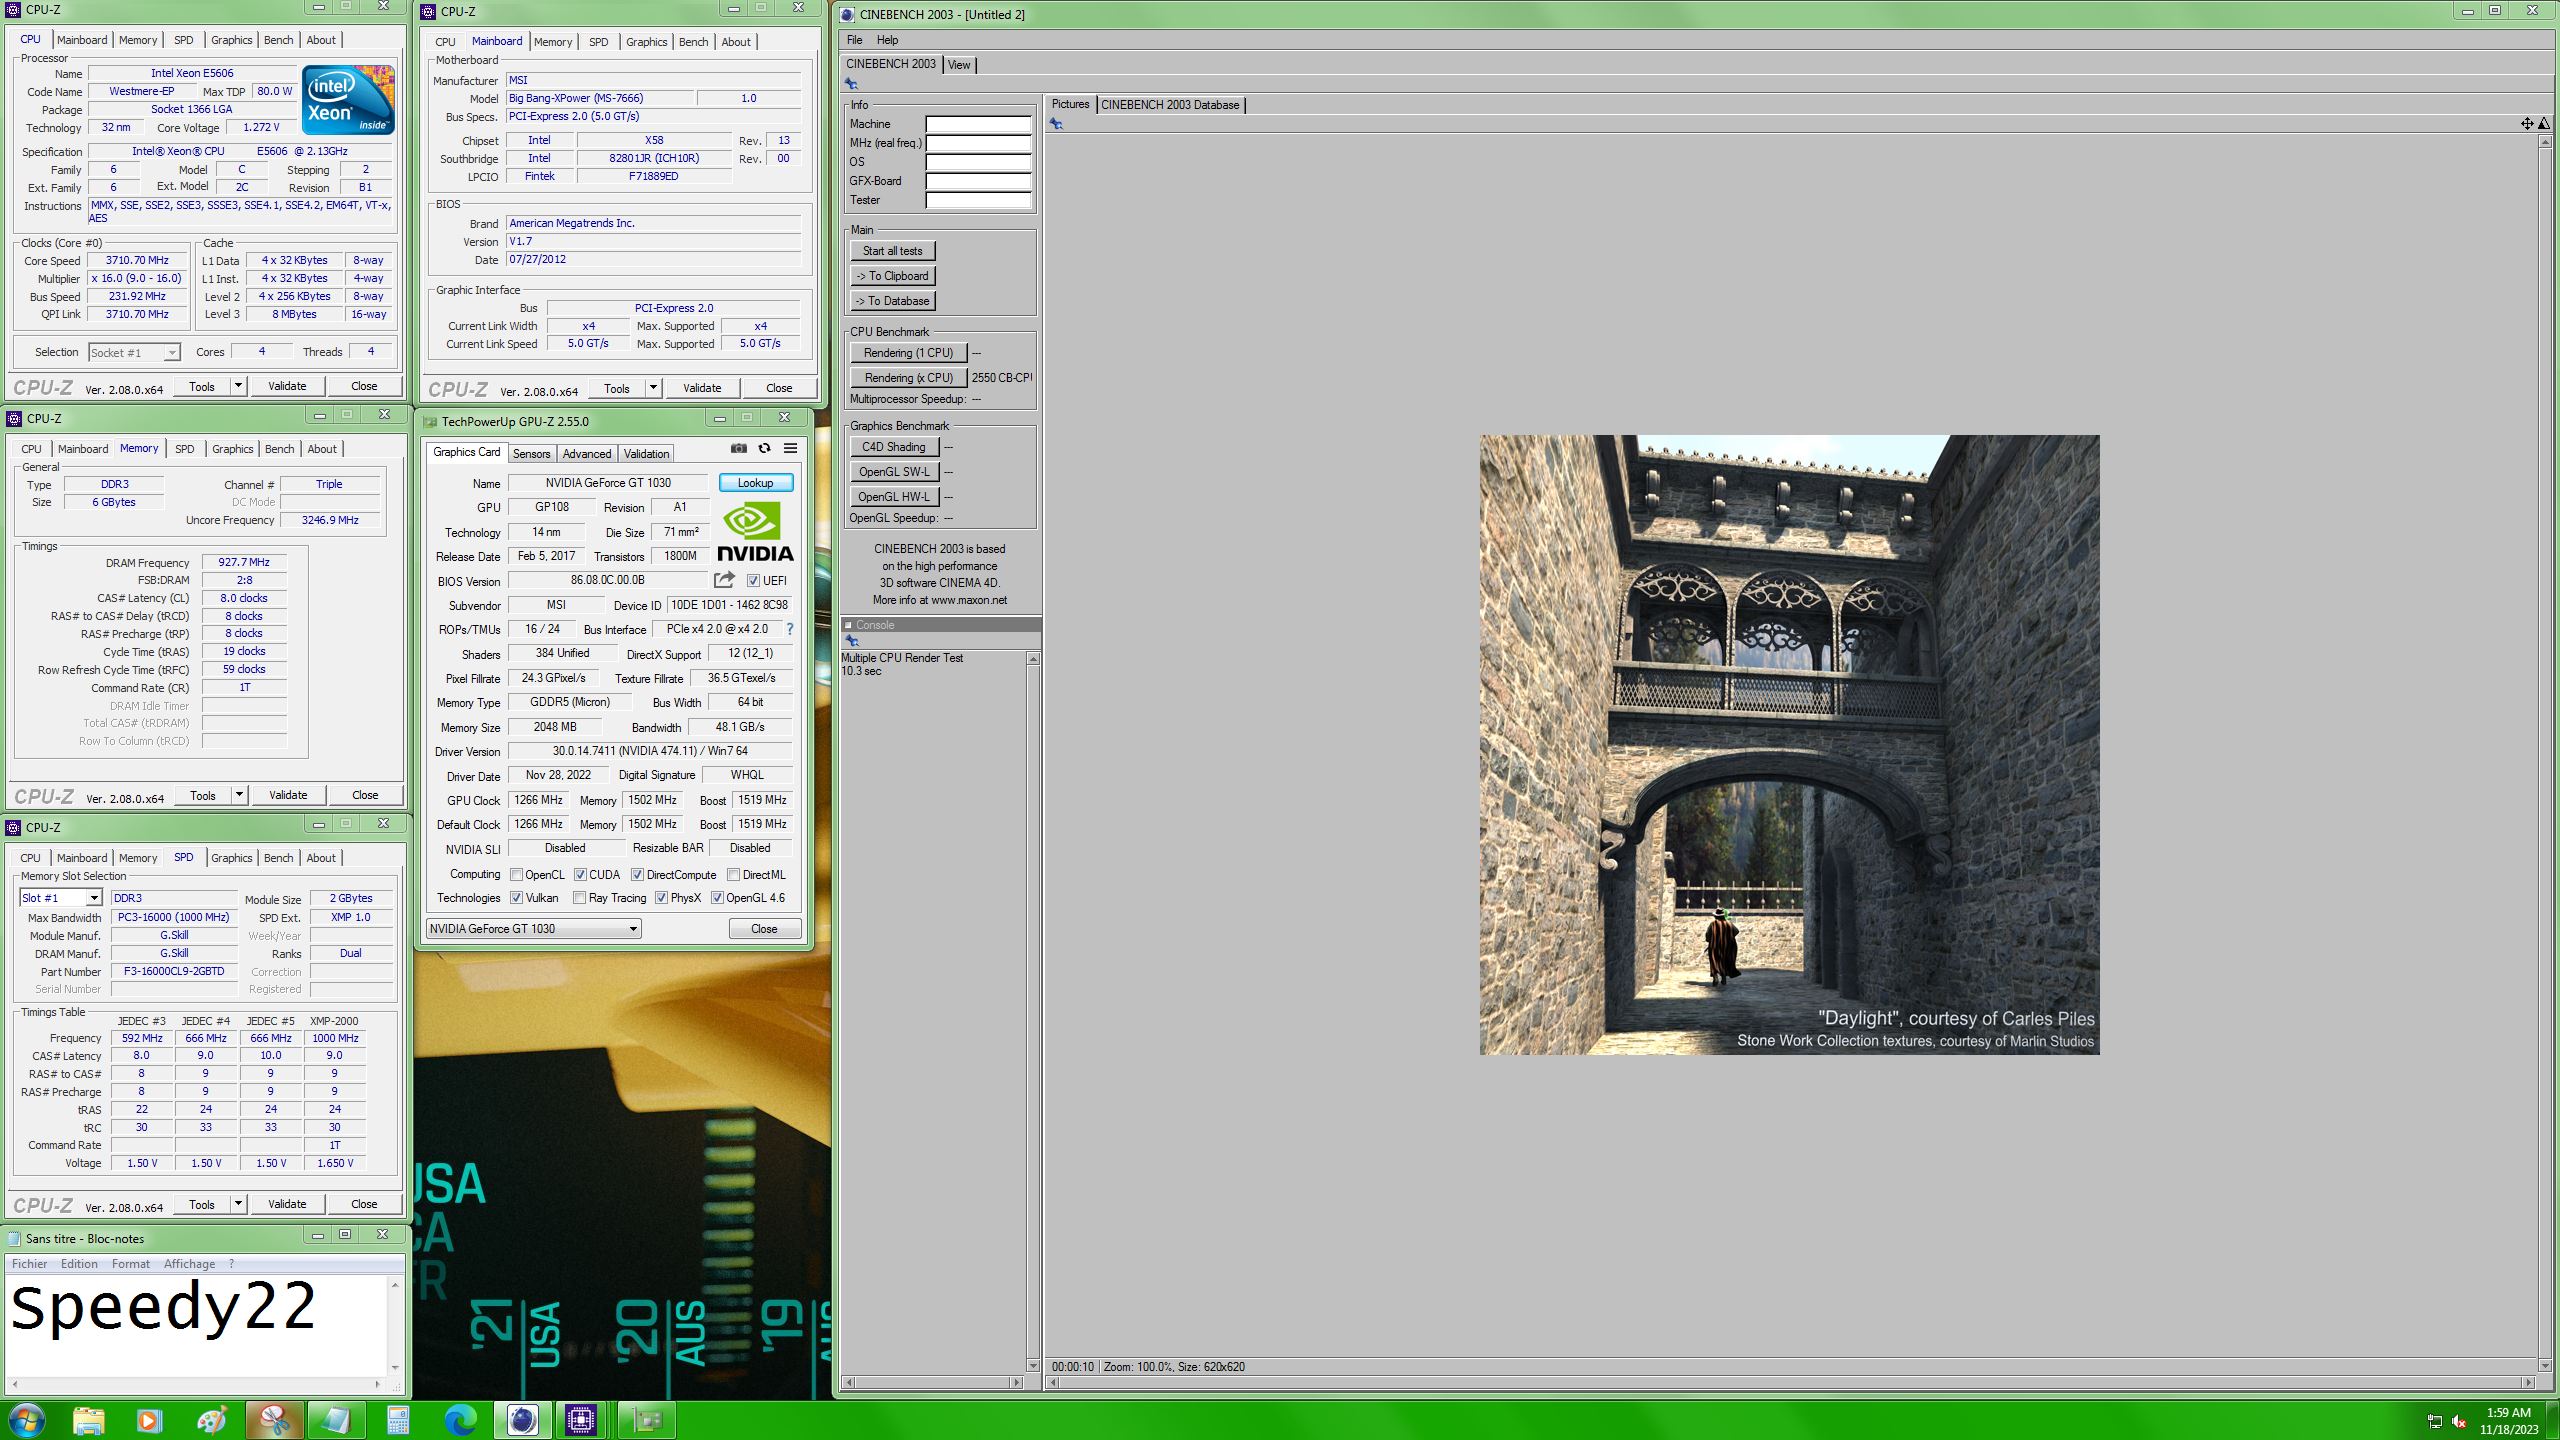The image size is (2560, 1440).
Task: Click the GPU-Z screenshot camera icon
Action: coord(738,449)
